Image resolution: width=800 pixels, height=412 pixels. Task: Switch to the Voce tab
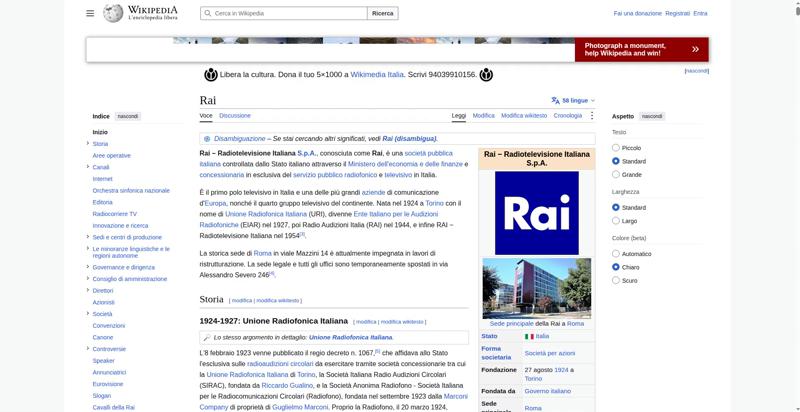click(206, 116)
